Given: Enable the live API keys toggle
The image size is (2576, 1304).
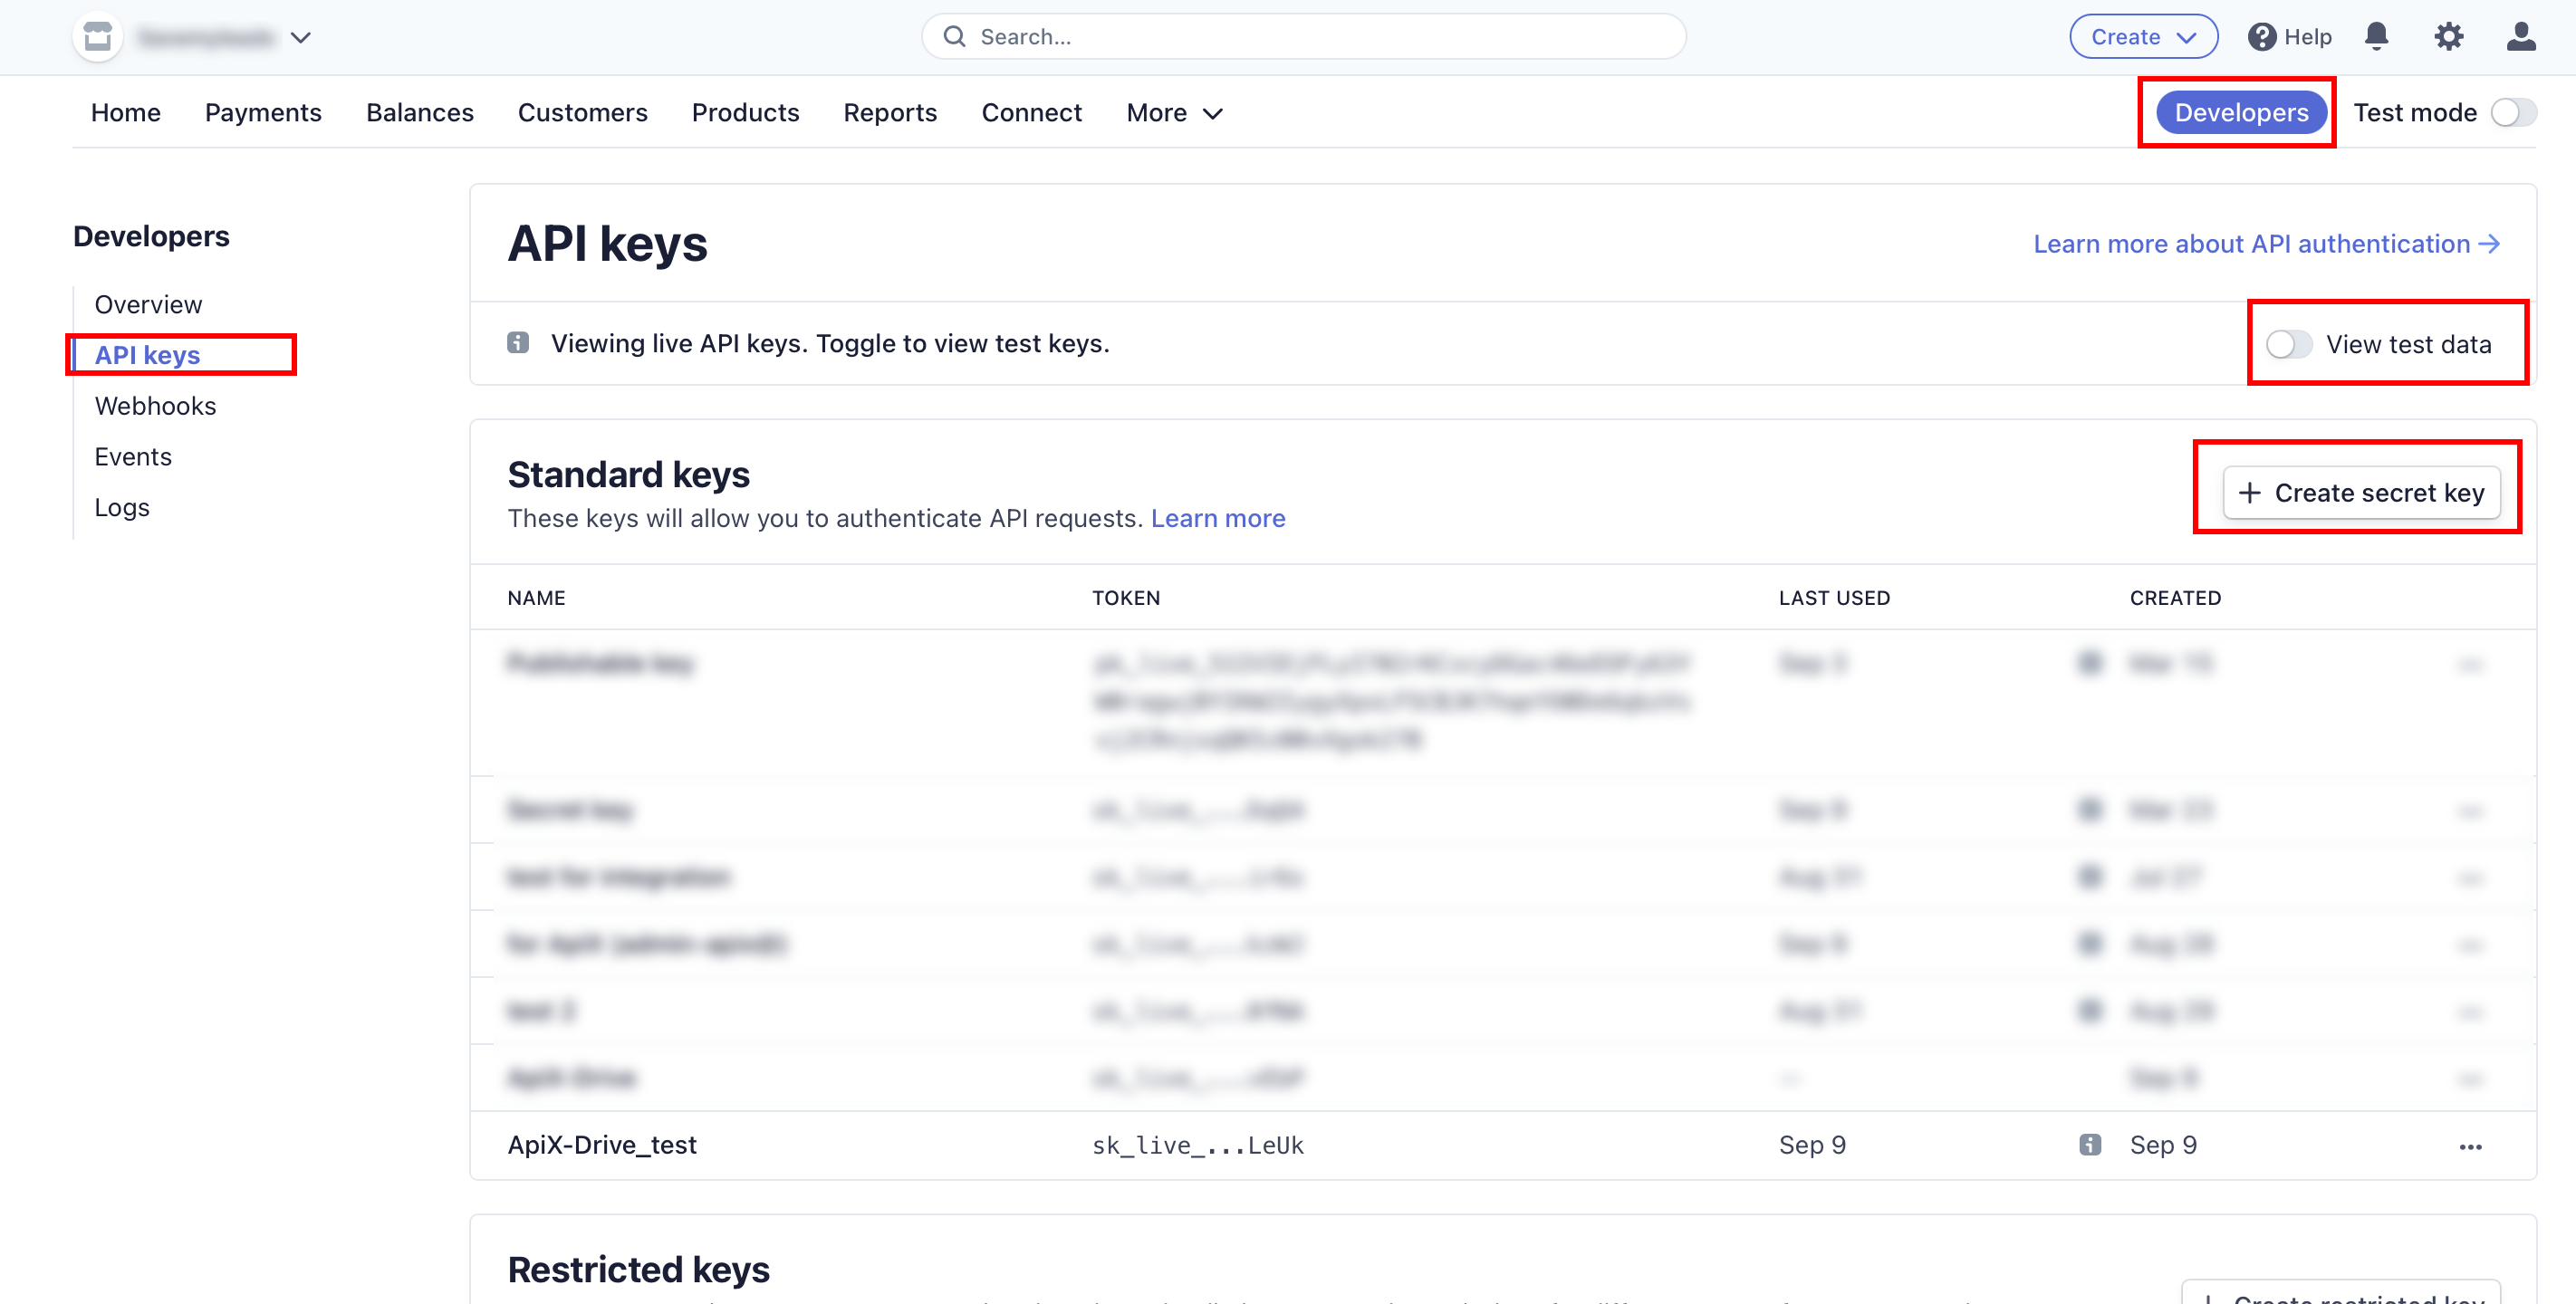Looking at the screenshot, I should [2287, 344].
